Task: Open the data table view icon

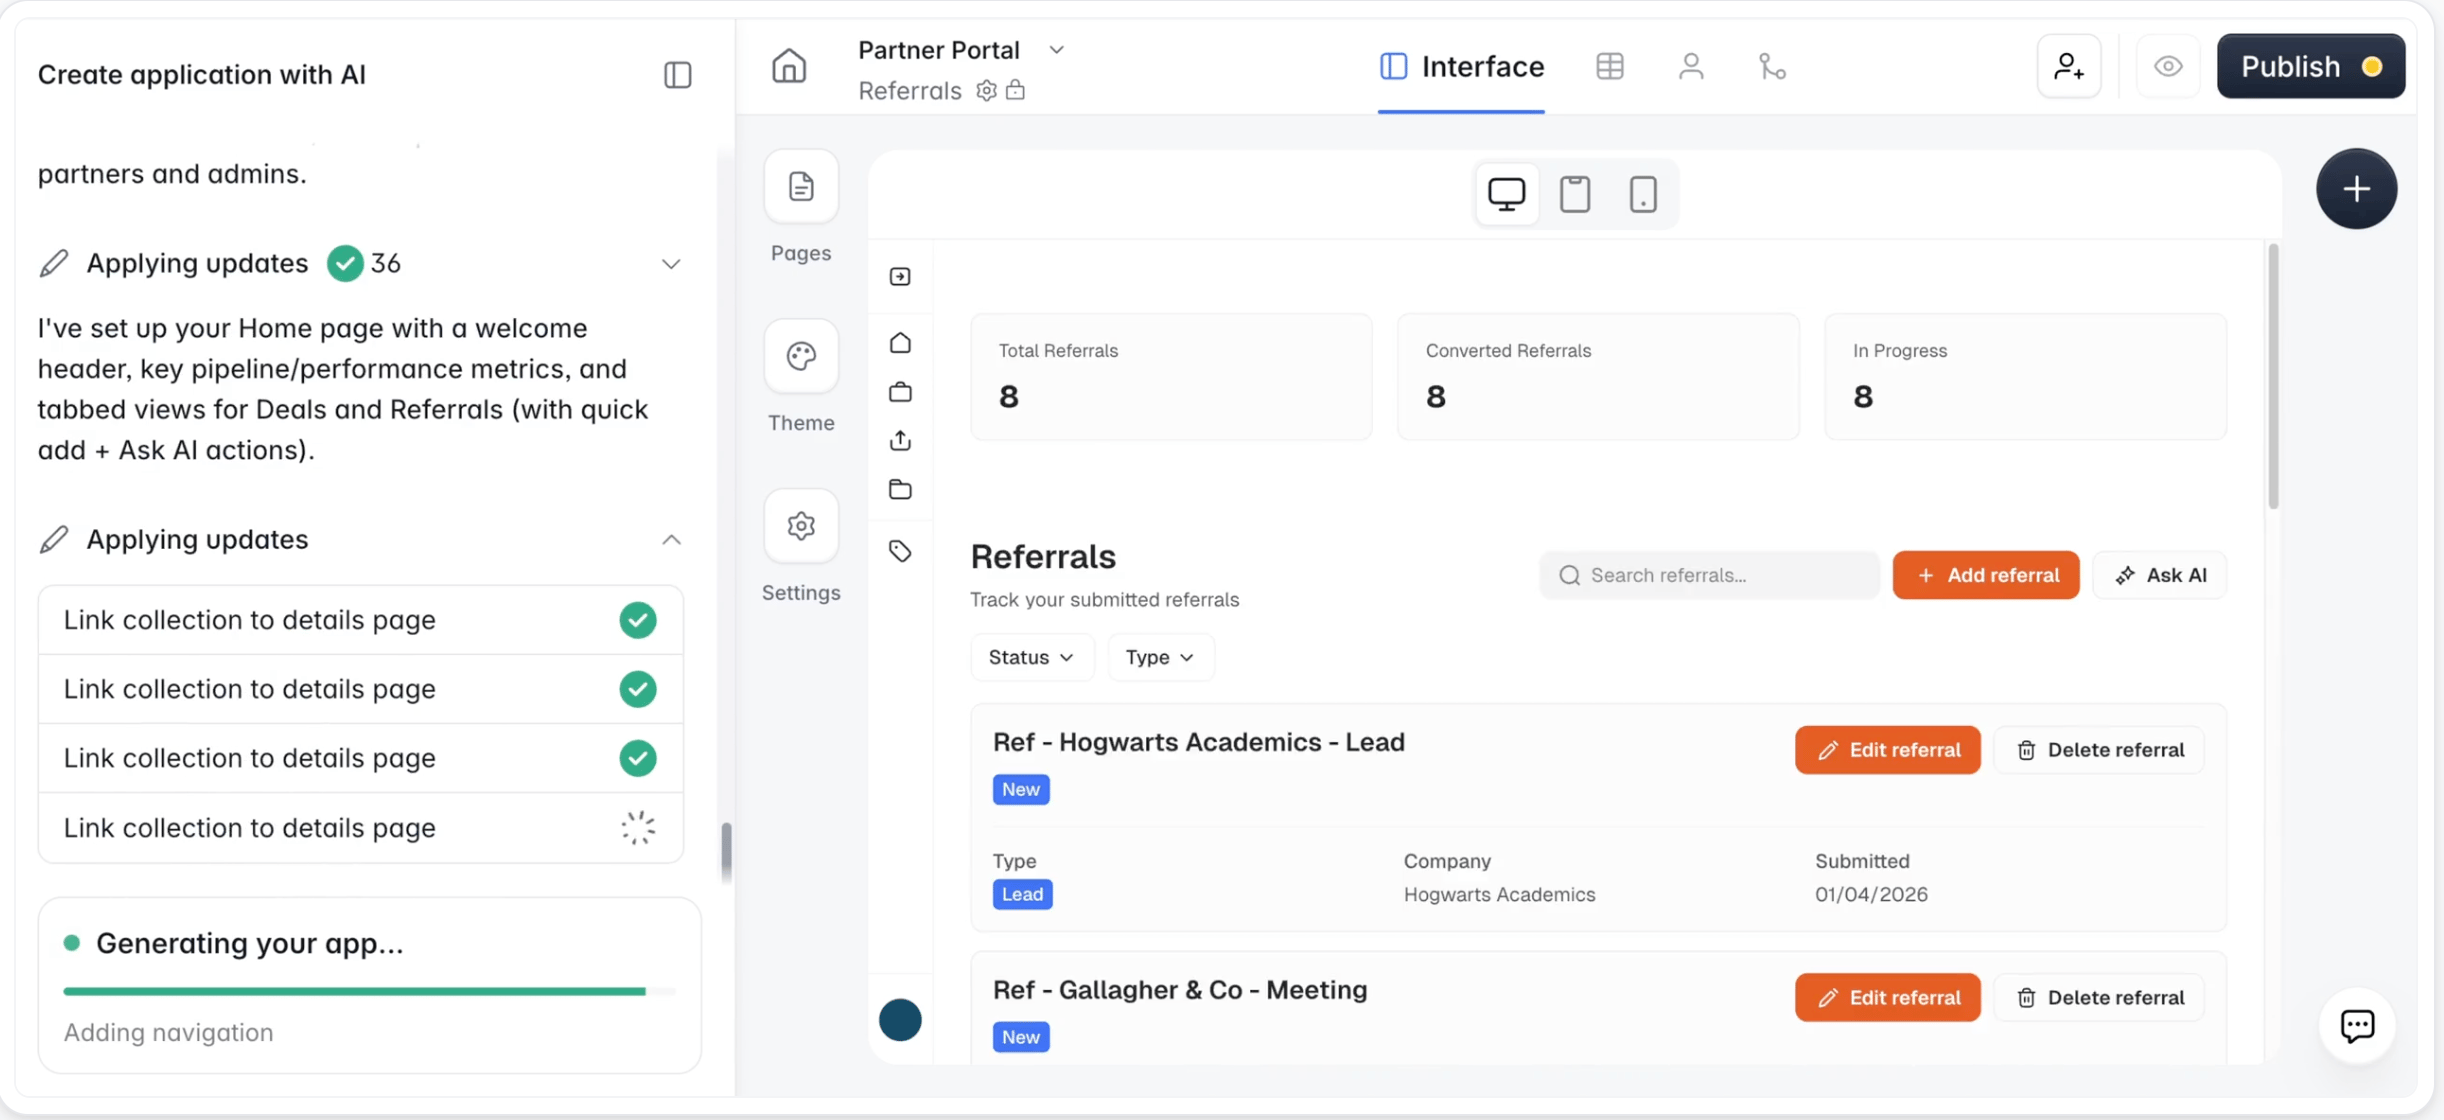Action: 1610,66
